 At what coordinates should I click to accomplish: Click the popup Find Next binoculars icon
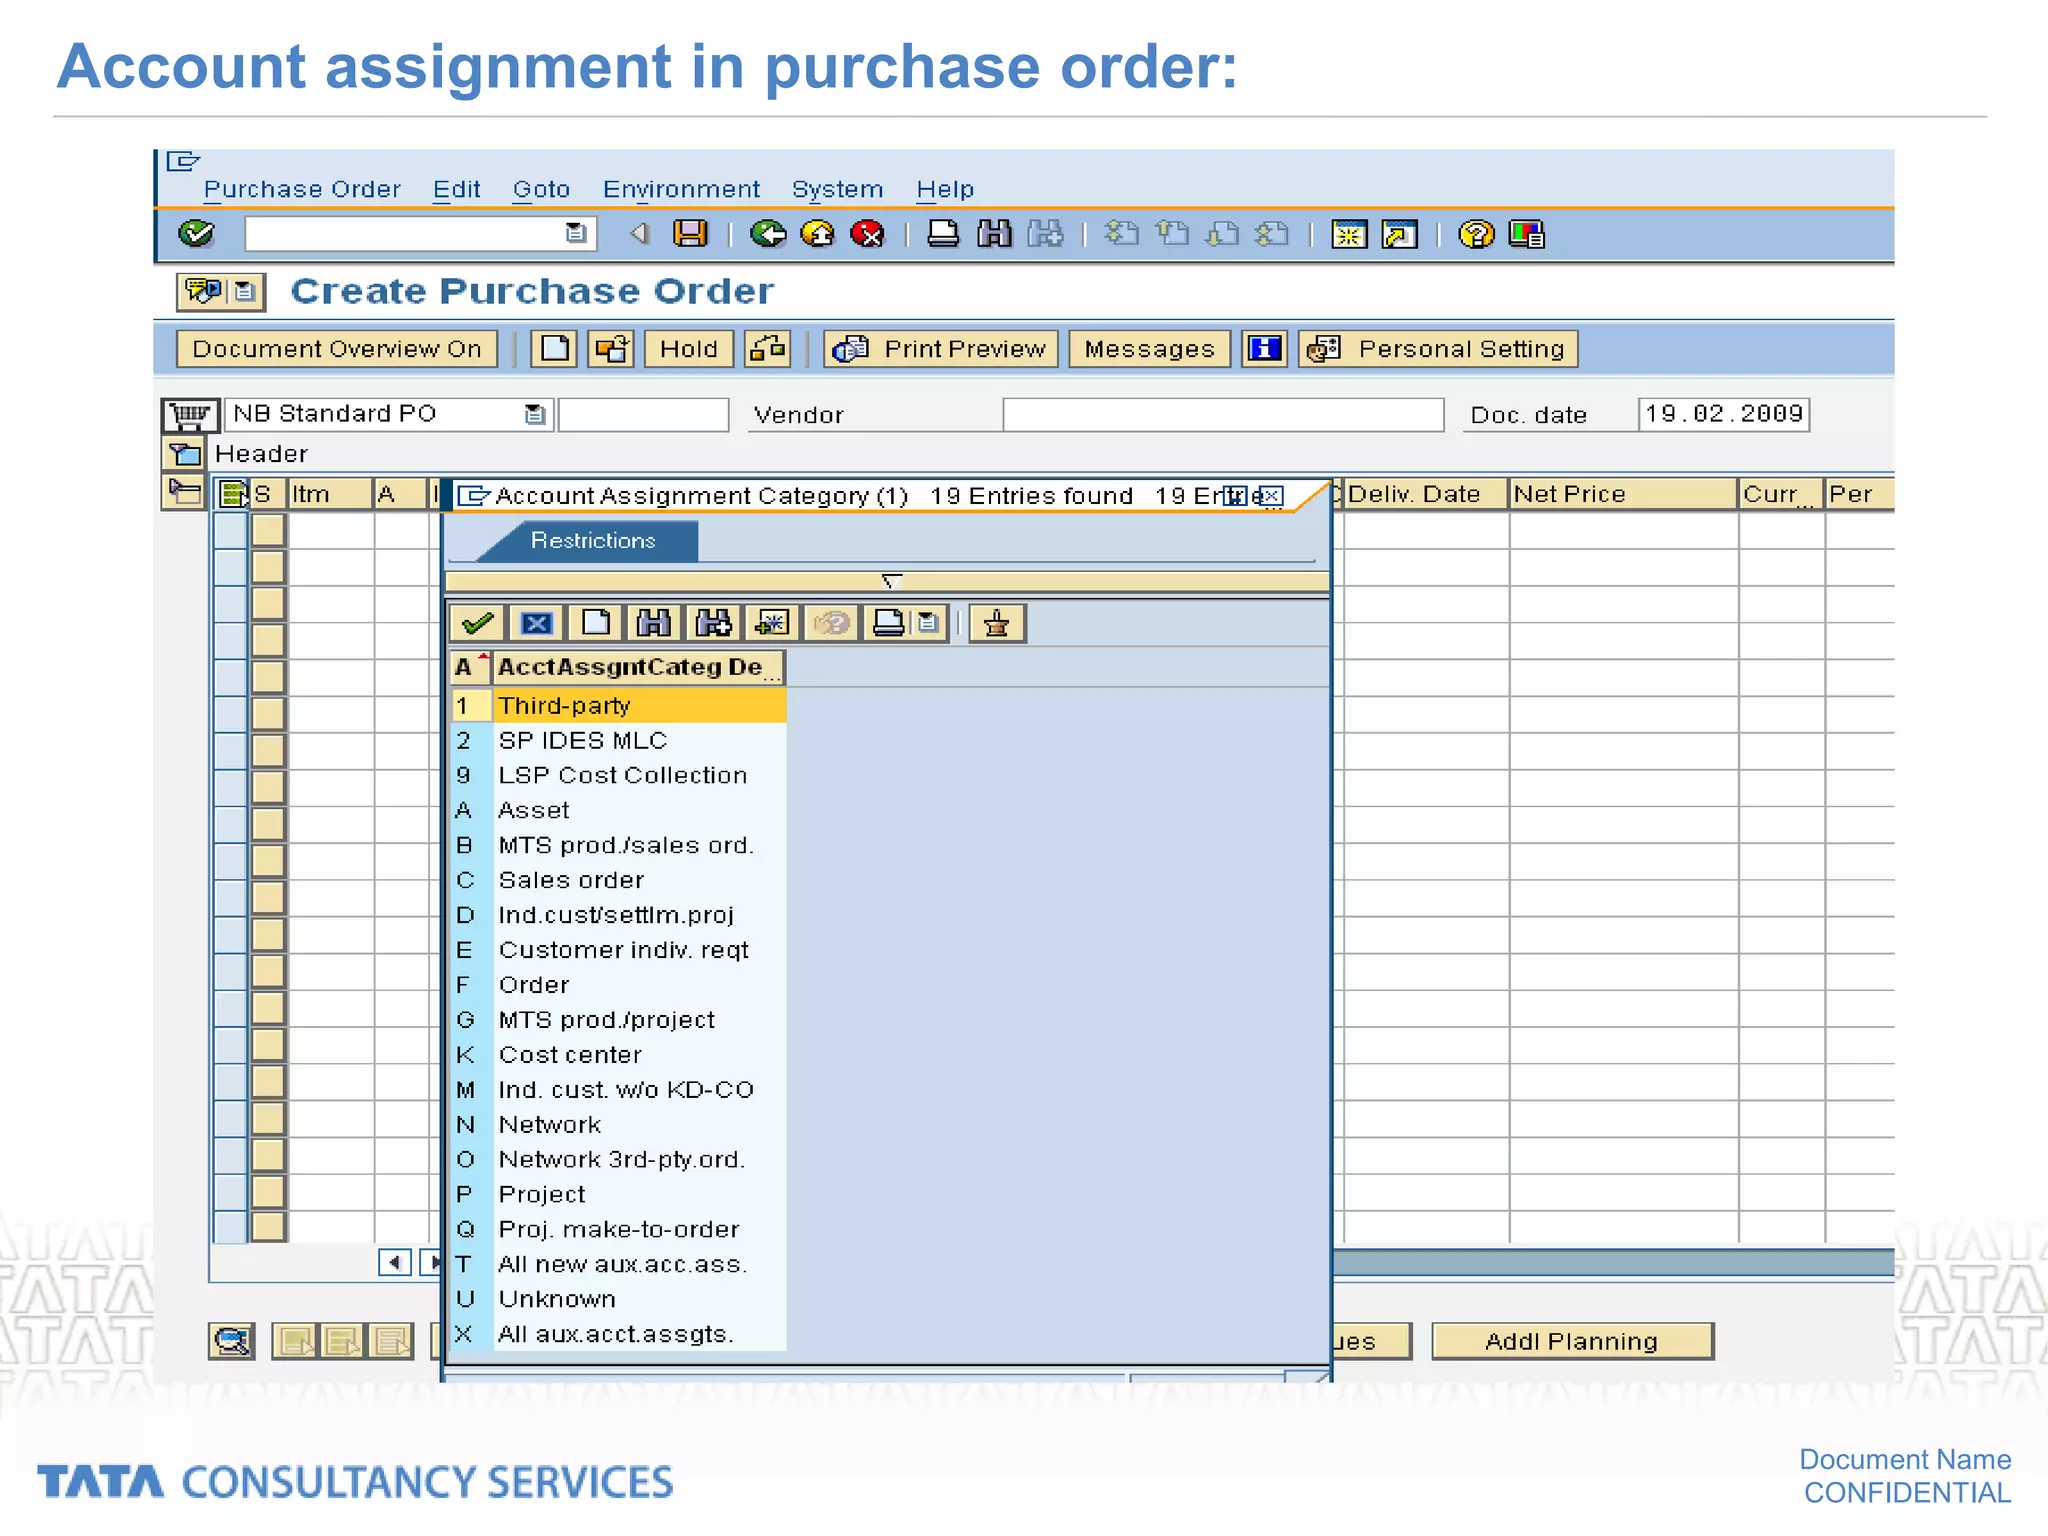coord(713,624)
